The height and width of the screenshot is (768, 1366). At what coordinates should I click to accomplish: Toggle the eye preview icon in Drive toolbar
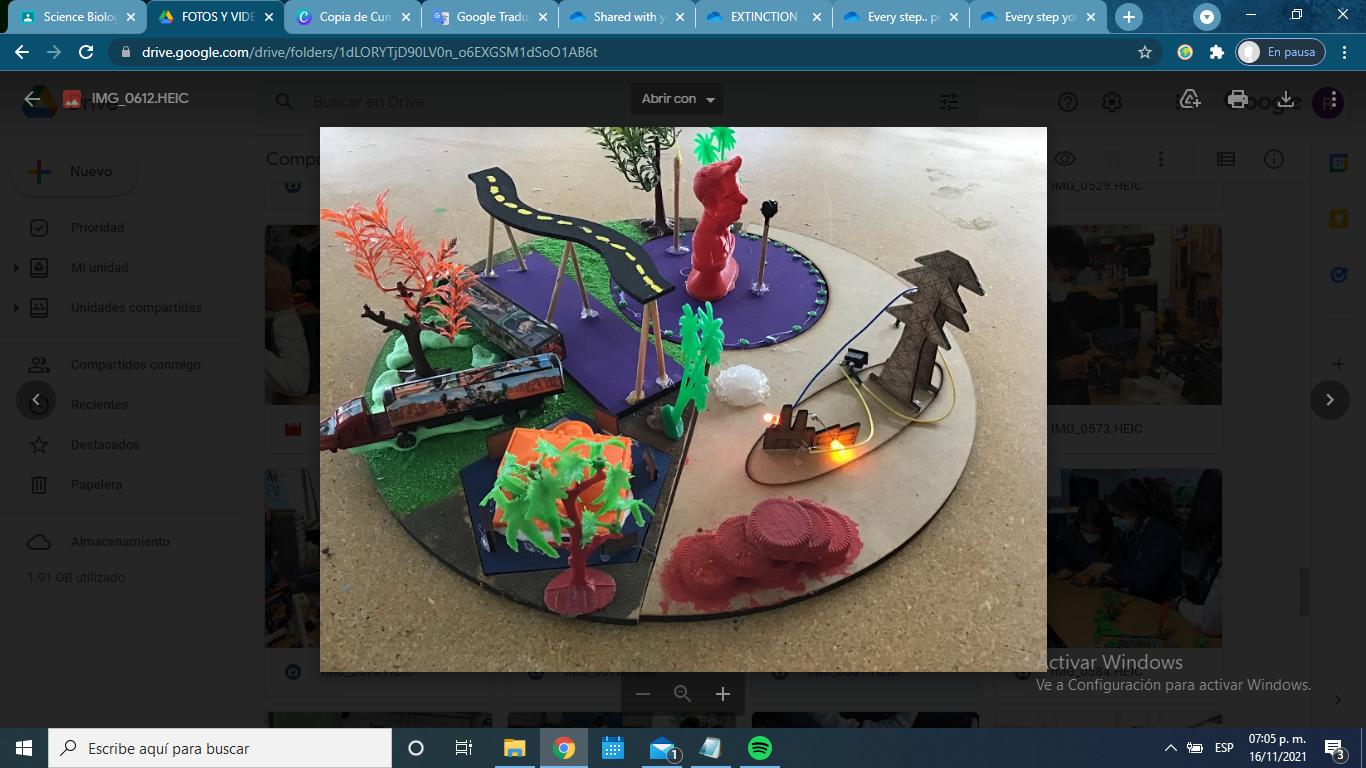1065,159
